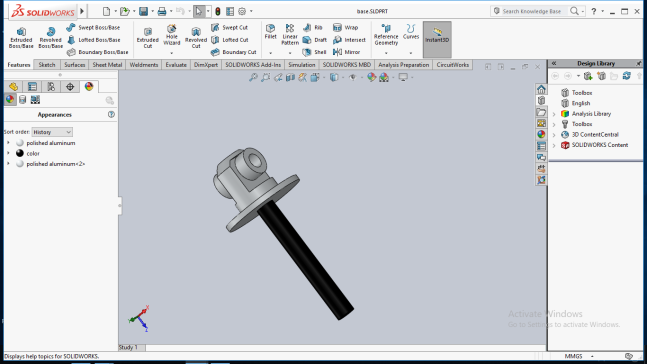Image resolution: width=647 pixels, height=364 pixels.
Task: Click the SOLIDWORKS logo menu arrow
Action: tap(82, 11)
